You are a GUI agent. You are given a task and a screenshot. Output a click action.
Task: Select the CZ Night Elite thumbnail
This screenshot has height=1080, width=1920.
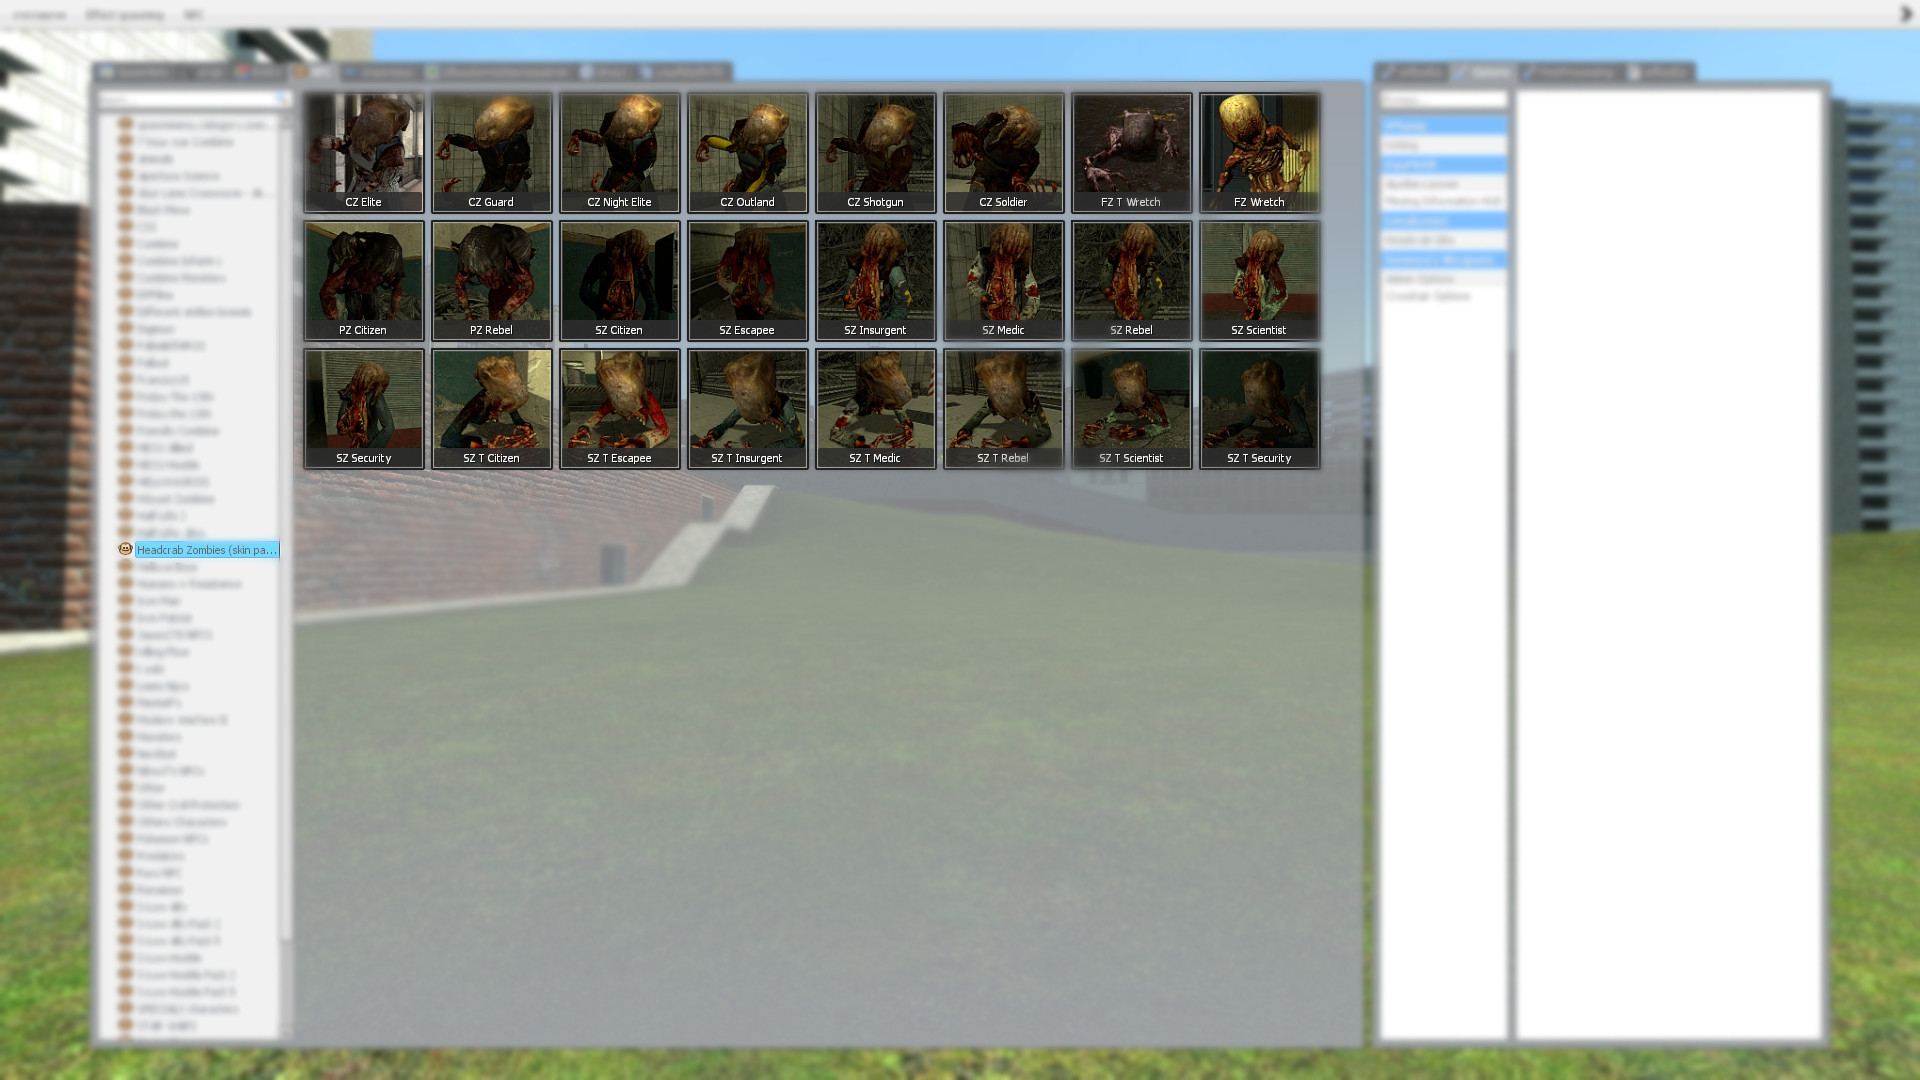coord(619,150)
